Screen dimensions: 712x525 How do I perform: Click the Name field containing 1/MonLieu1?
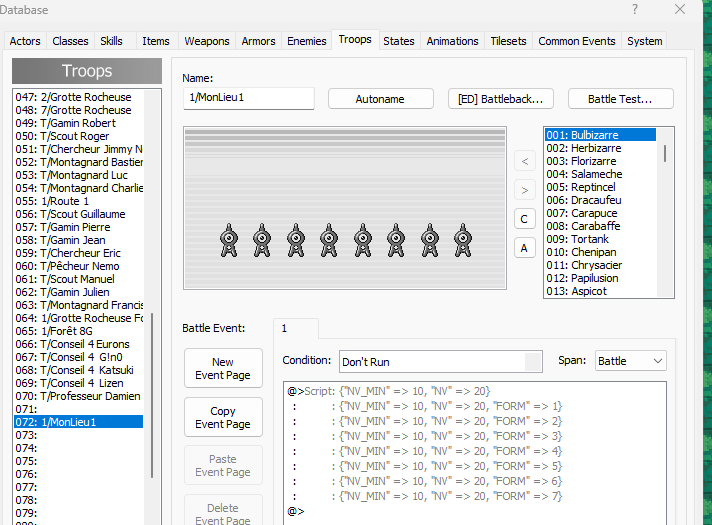point(248,98)
